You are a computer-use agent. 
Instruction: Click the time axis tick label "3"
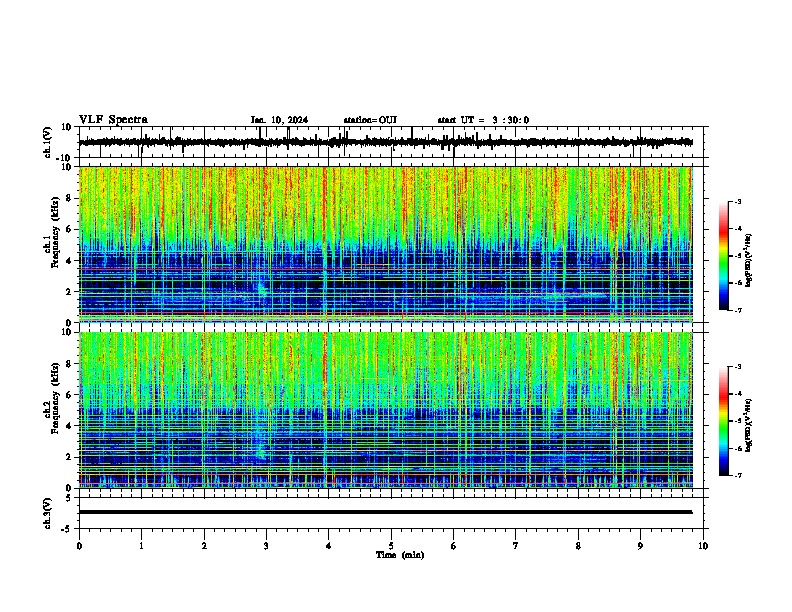pyautogui.click(x=266, y=546)
